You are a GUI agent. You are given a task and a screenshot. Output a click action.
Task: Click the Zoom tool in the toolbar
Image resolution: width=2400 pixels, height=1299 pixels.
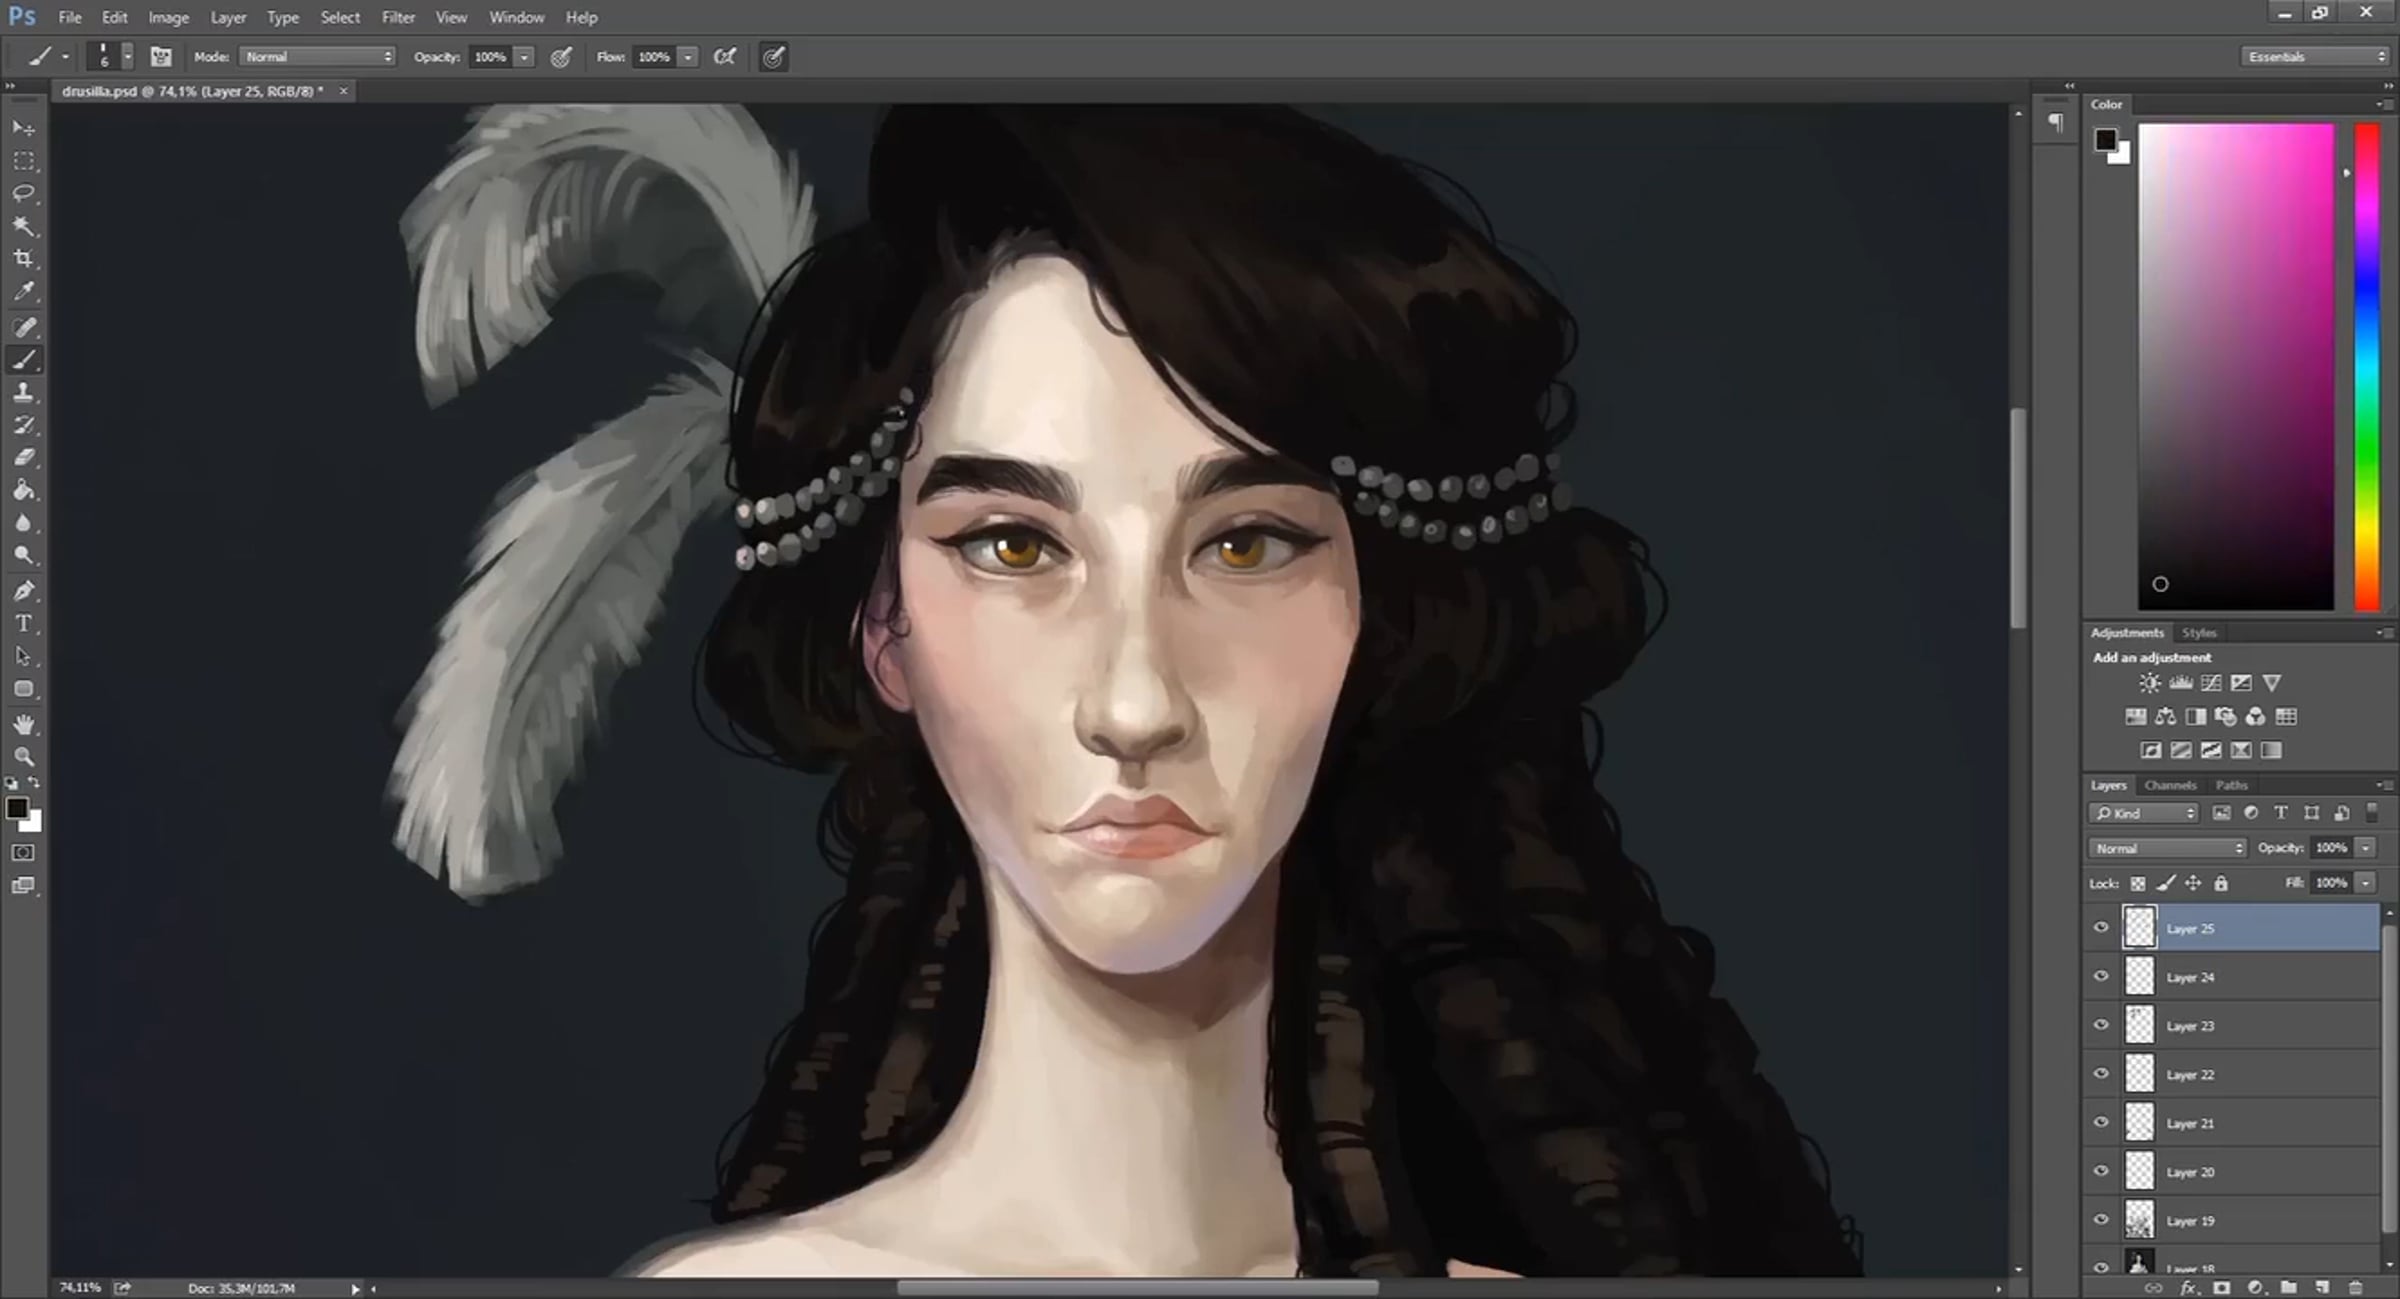pyautogui.click(x=24, y=757)
